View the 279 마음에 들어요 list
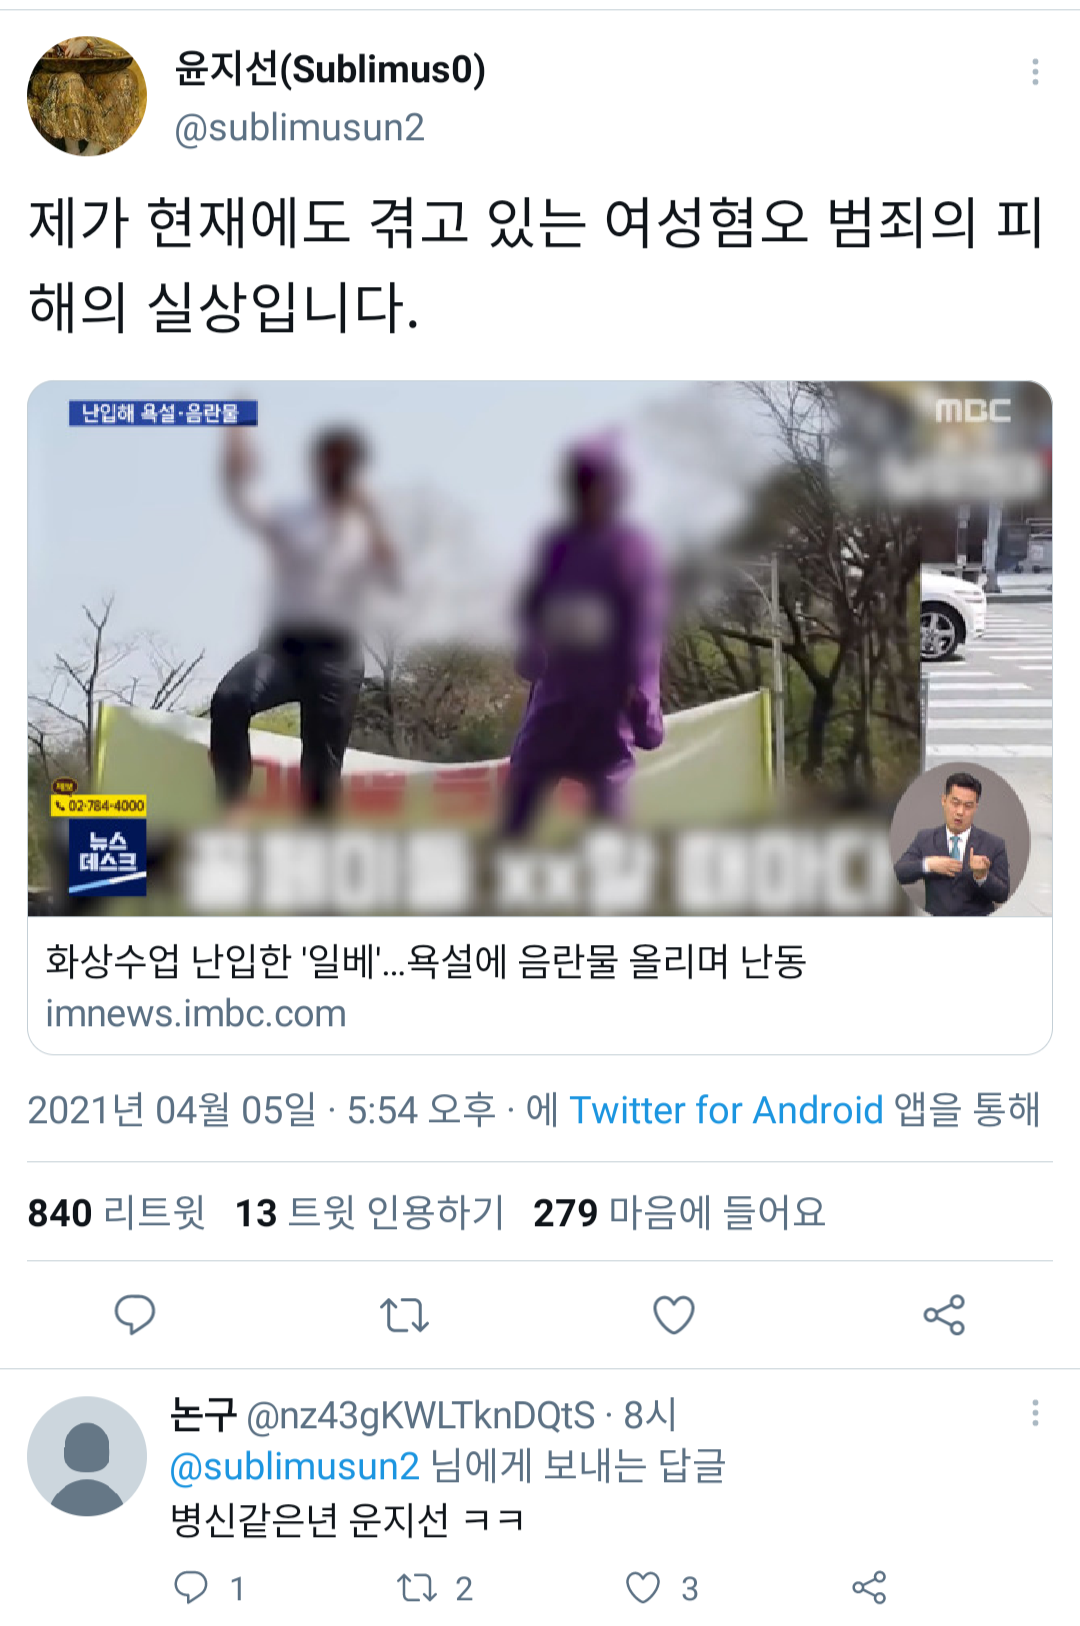Viewport: 1080px width, 1626px height. 679,1212
